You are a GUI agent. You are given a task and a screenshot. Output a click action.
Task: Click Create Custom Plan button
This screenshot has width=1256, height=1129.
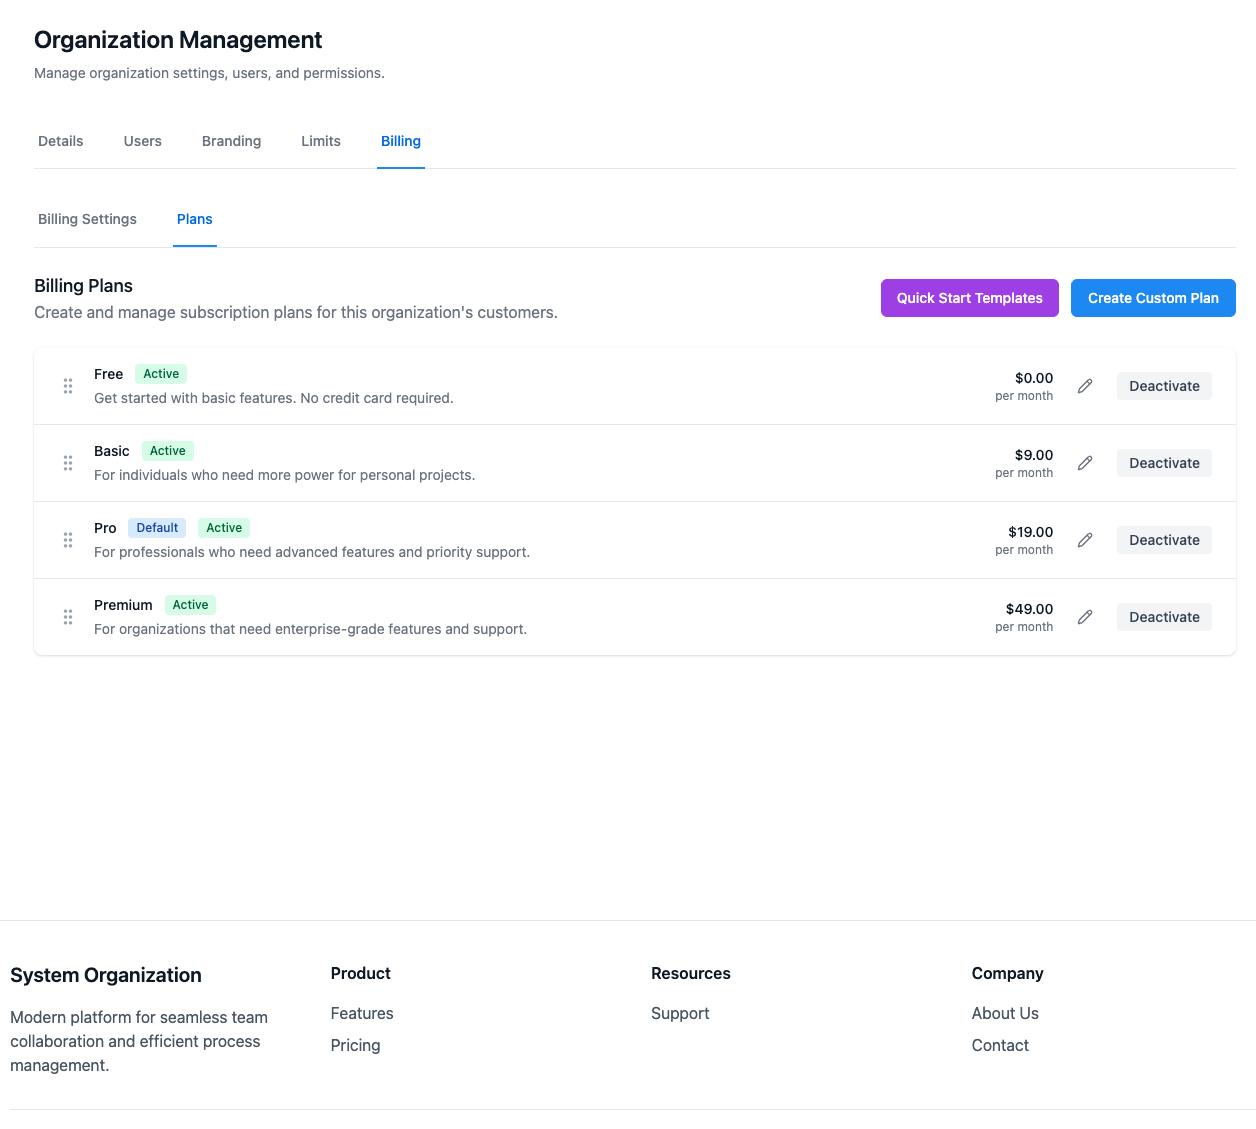[x=1153, y=298]
